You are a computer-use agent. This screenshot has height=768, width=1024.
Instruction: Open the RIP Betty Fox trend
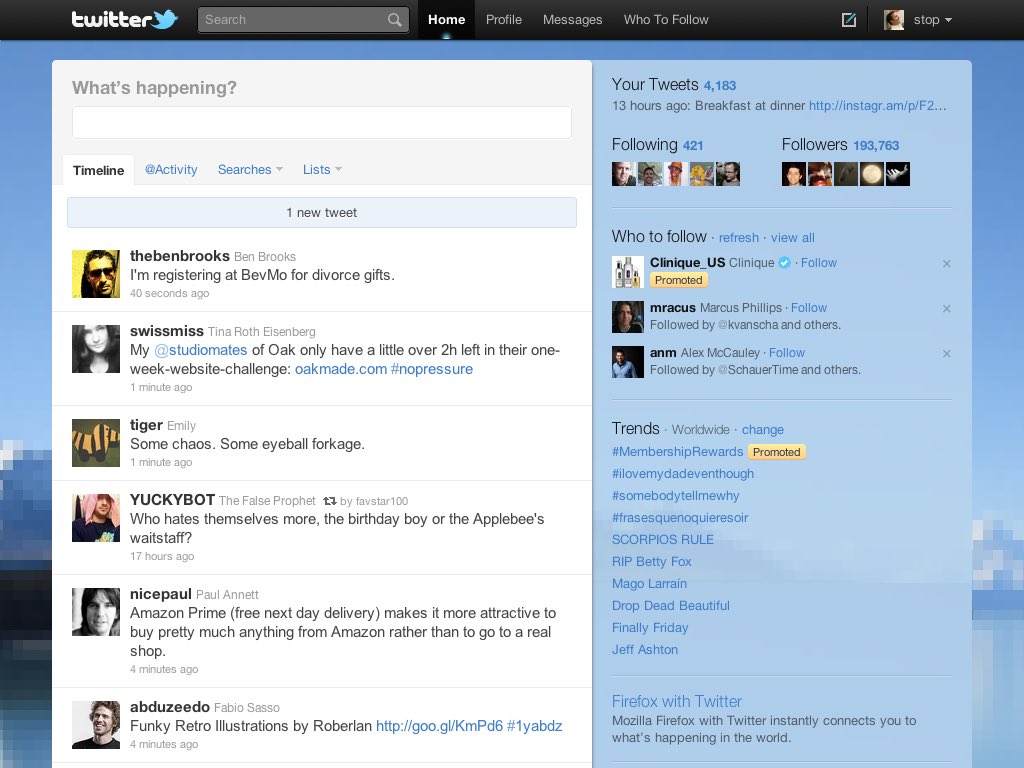[x=652, y=562]
